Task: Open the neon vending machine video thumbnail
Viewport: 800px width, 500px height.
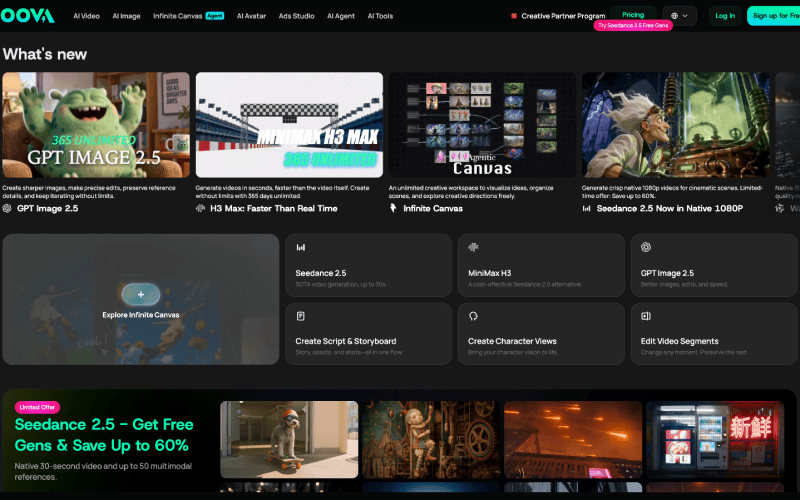Action: tap(715, 439)
